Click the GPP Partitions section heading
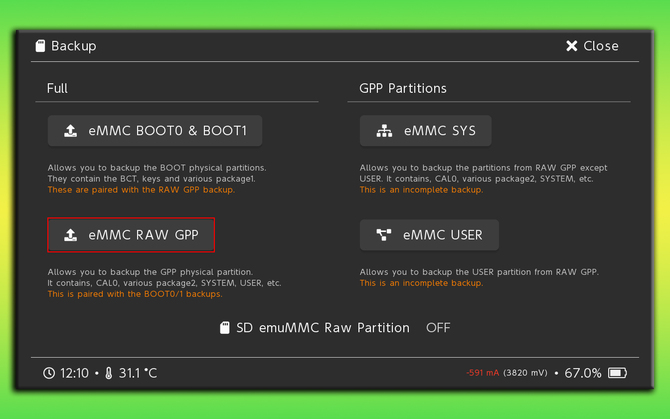 pos(403,88)
